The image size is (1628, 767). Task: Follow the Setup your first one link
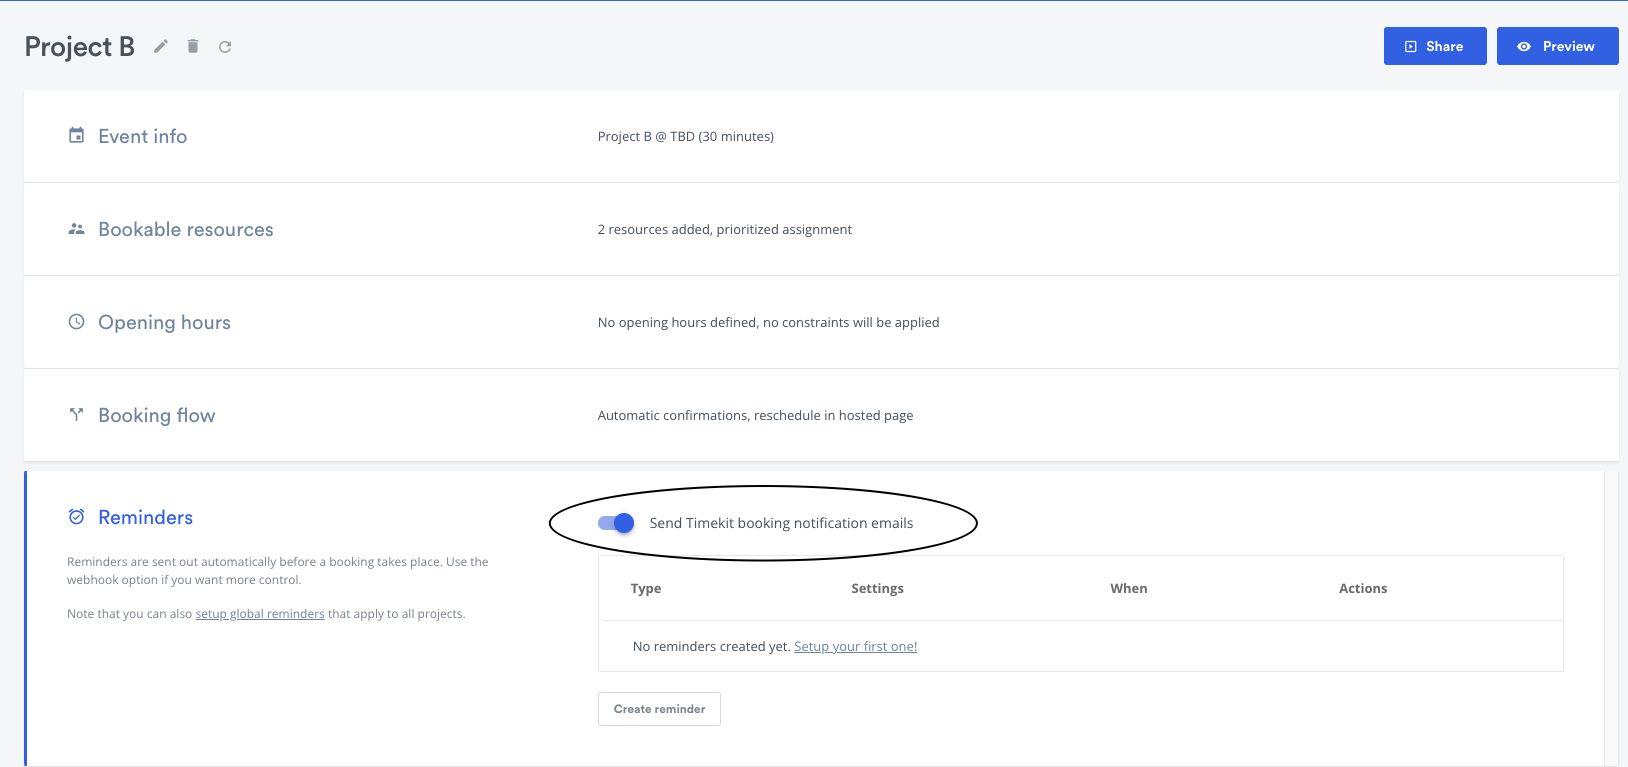tap(855, 647)
